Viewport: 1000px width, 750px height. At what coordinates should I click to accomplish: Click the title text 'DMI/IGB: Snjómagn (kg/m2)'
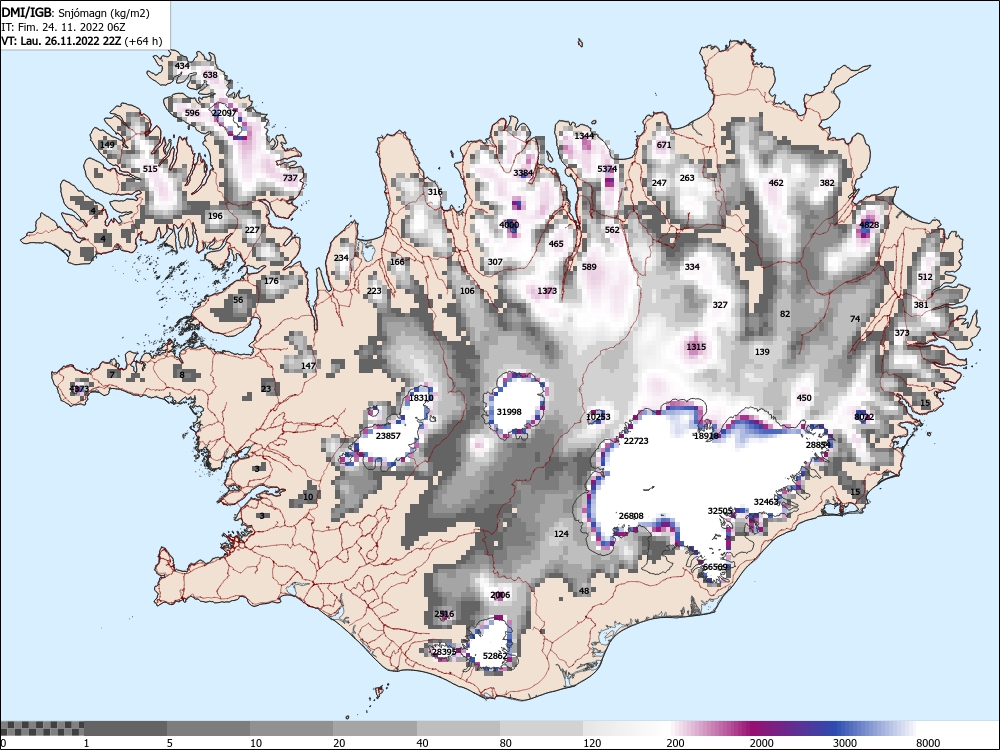[75, 13]
